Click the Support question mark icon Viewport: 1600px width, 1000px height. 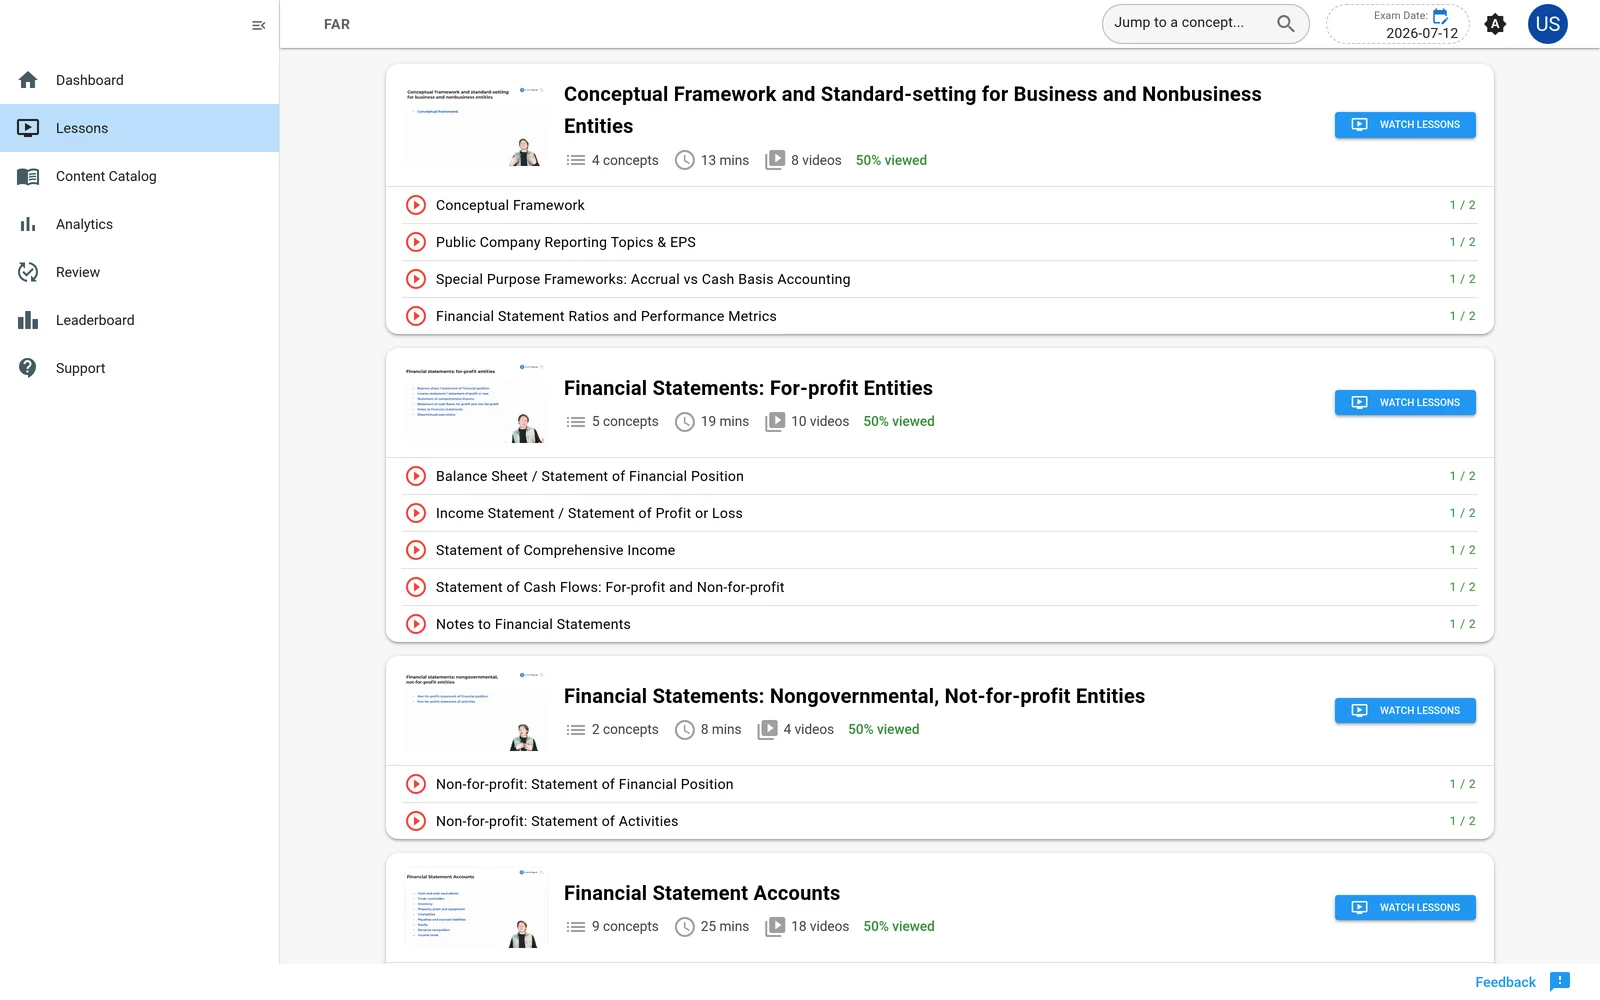point(28,368)
